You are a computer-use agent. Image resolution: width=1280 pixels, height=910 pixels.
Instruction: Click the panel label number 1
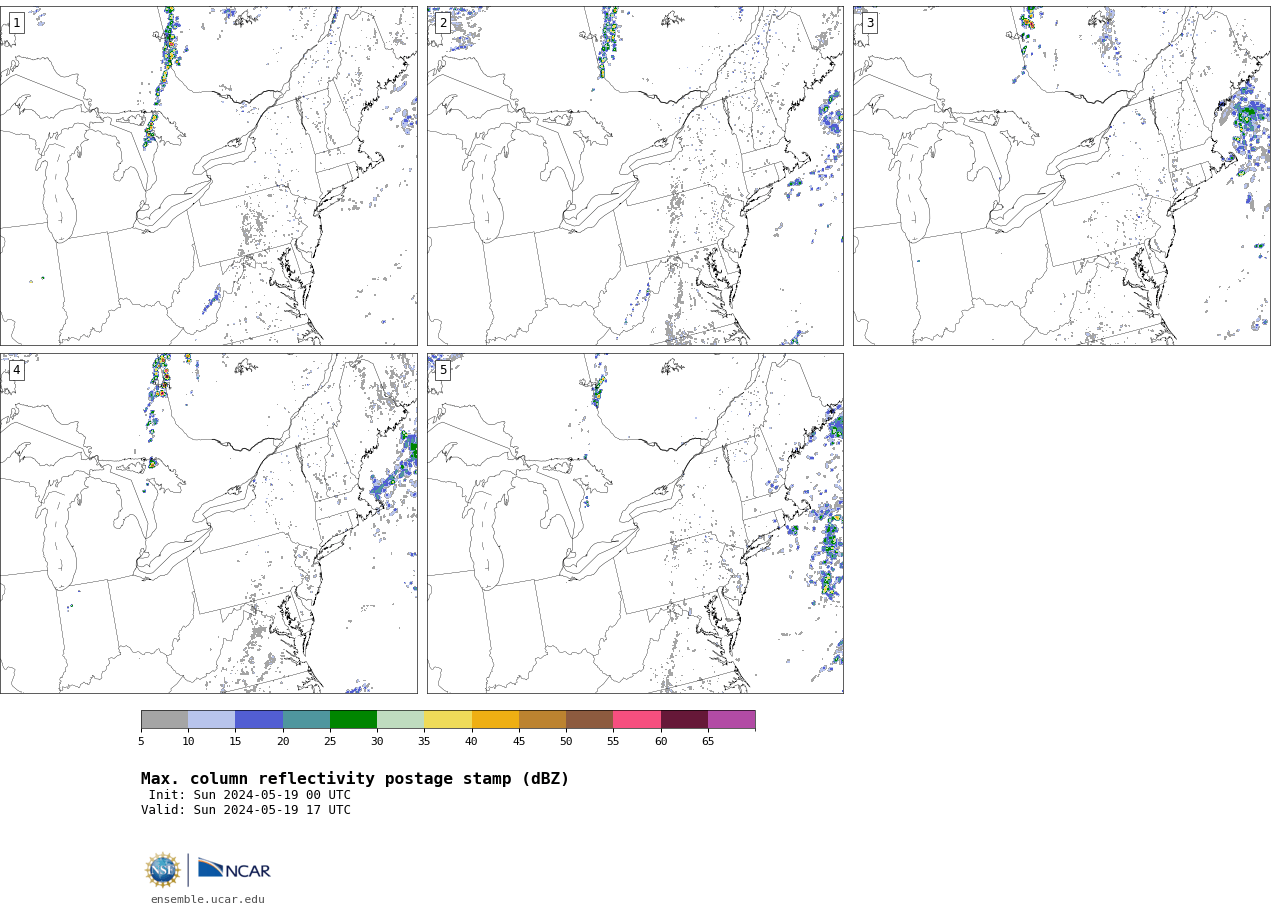[16, 23]
